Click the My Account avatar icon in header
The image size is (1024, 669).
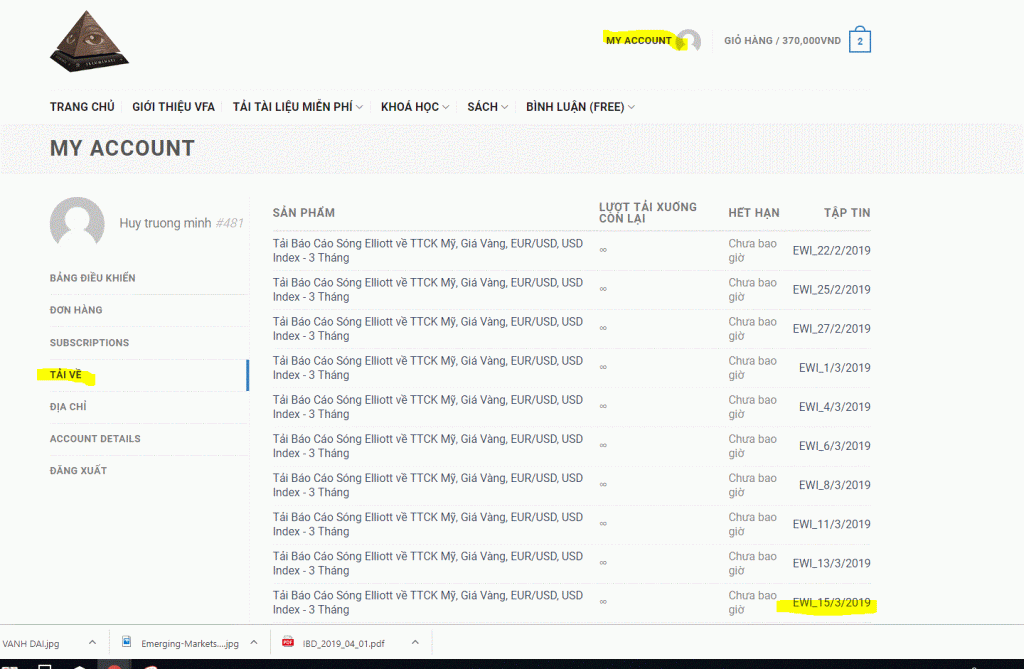coord(688,41)
